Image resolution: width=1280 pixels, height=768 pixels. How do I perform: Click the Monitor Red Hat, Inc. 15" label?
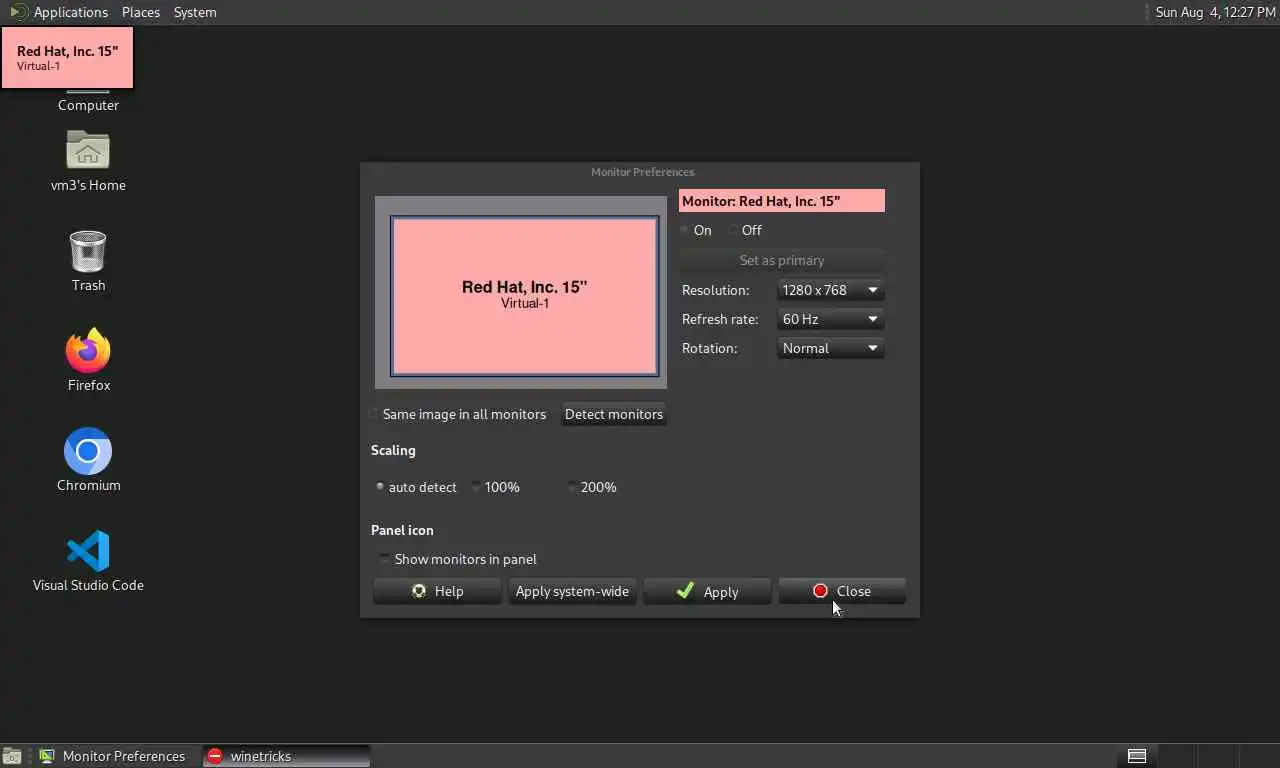[782, 201]
